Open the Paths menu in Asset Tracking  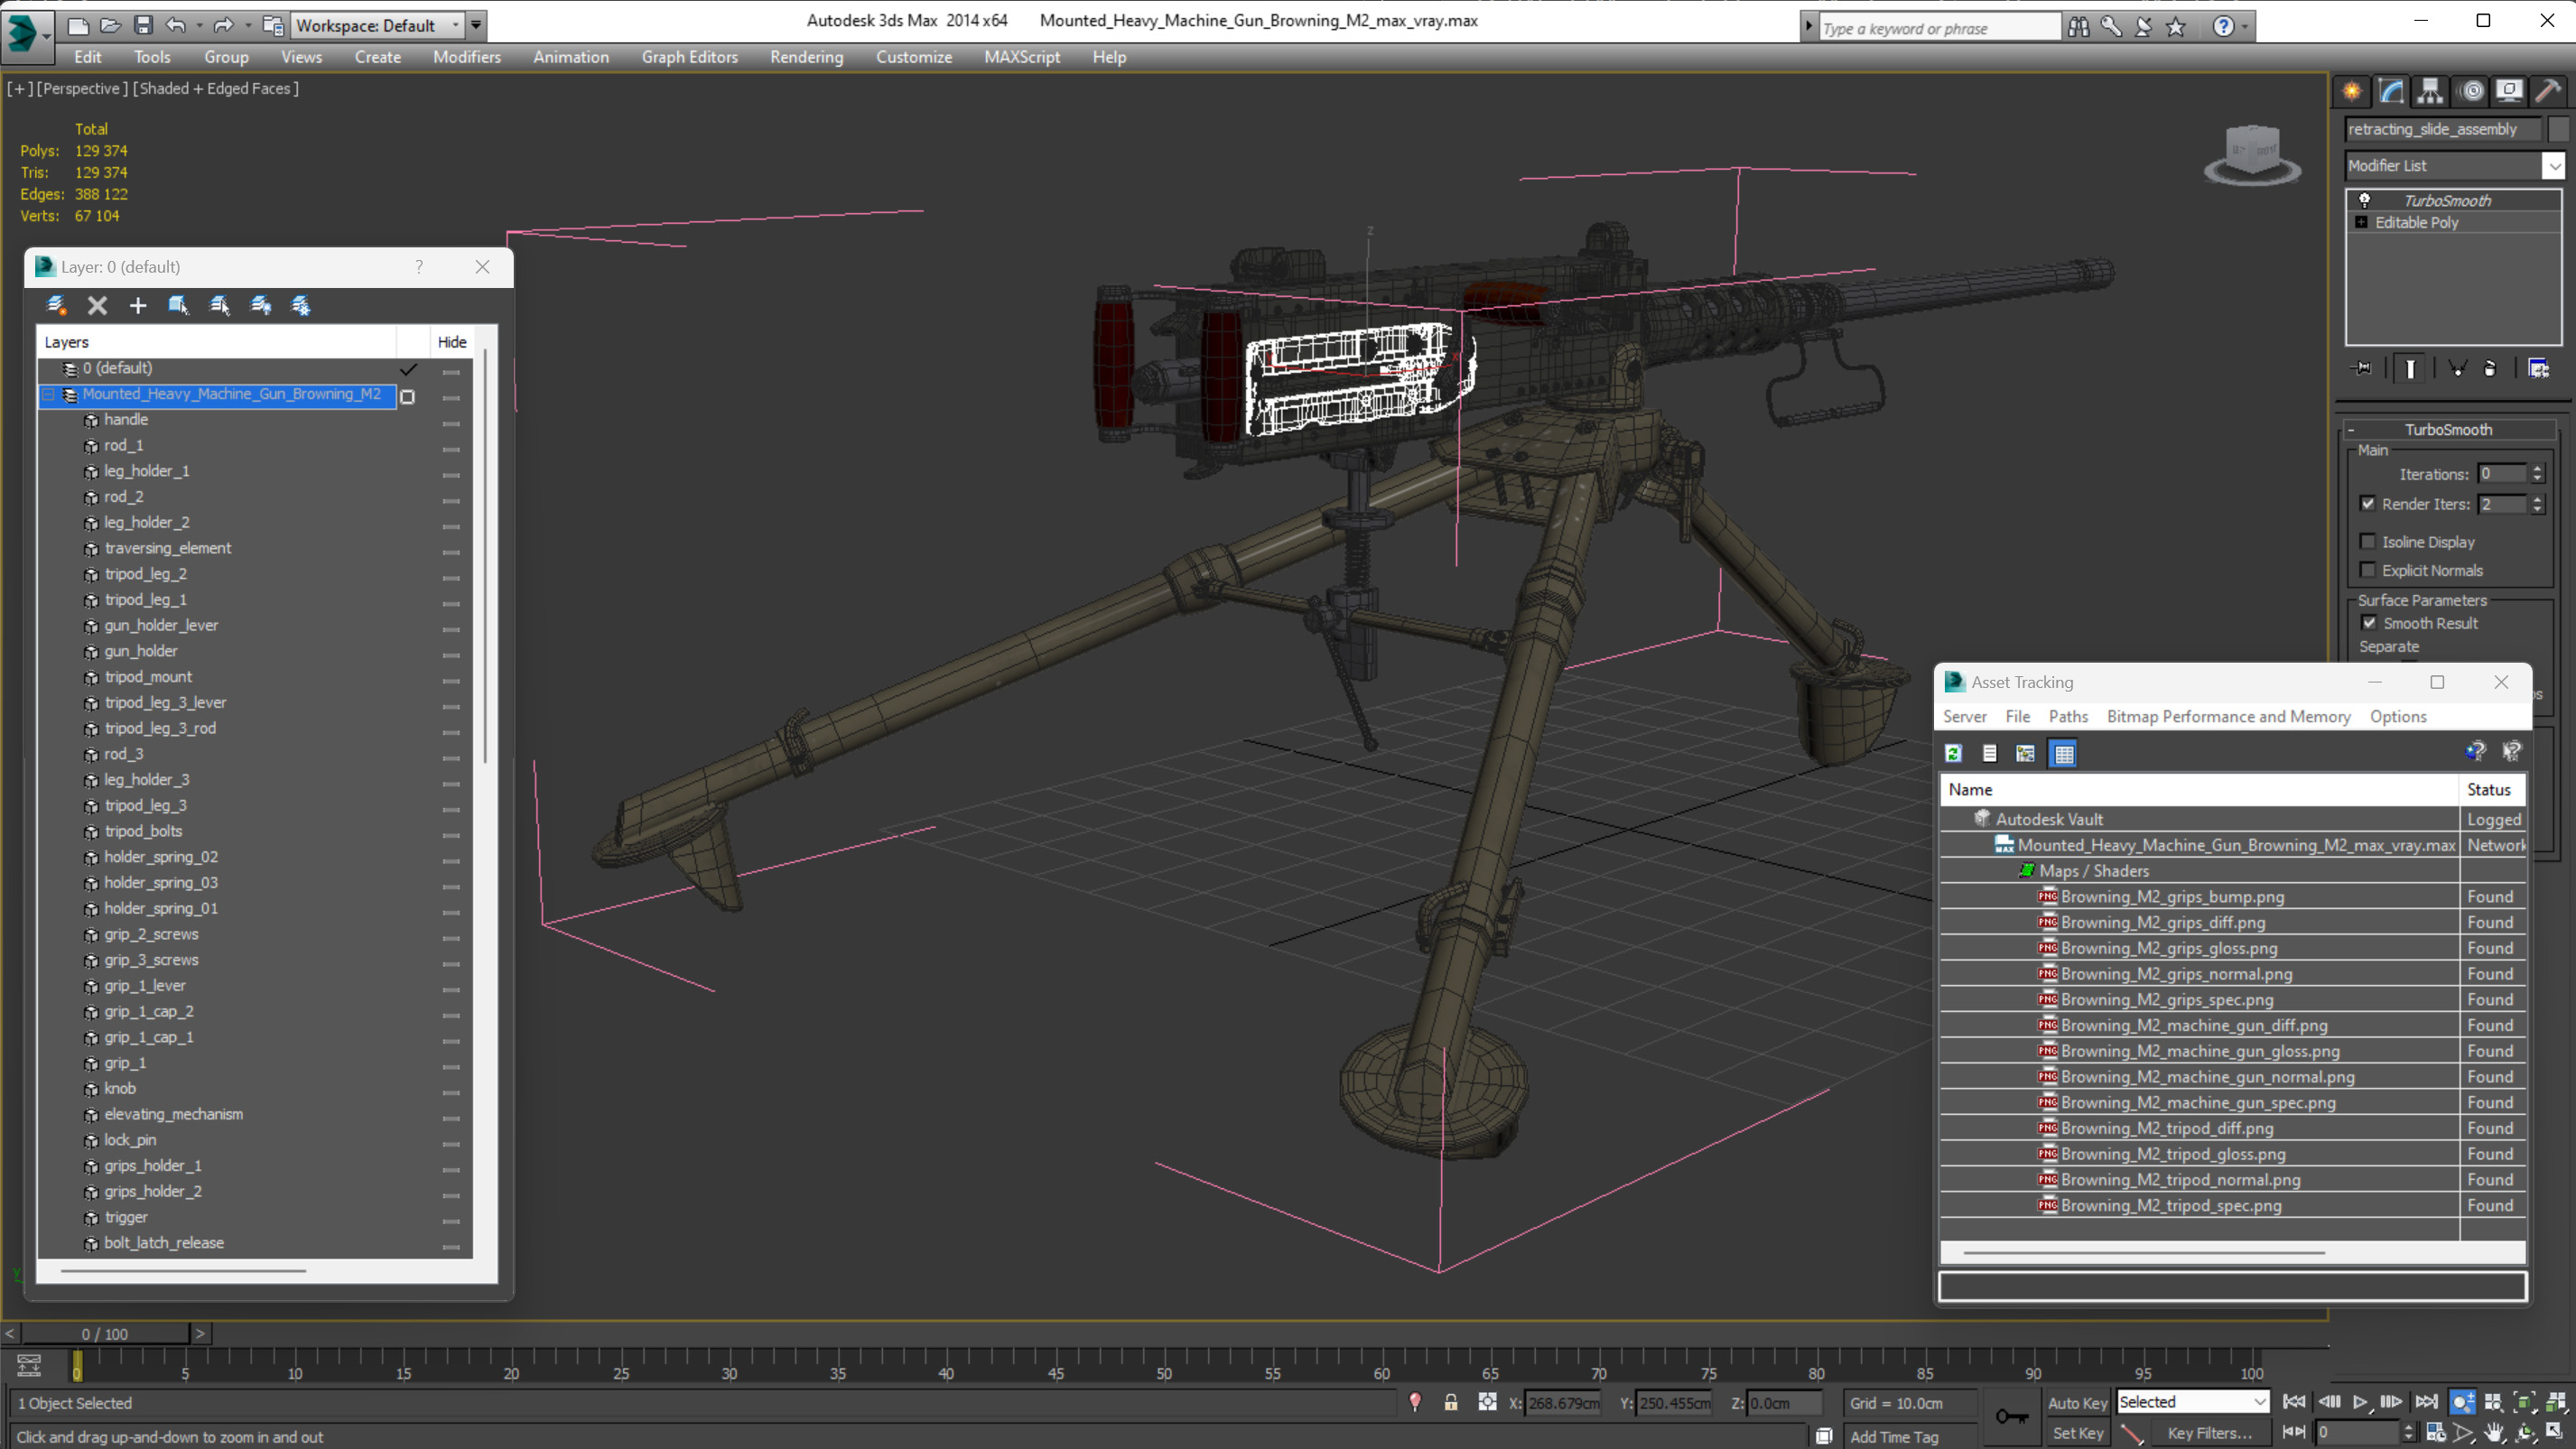click(2067, 716)
